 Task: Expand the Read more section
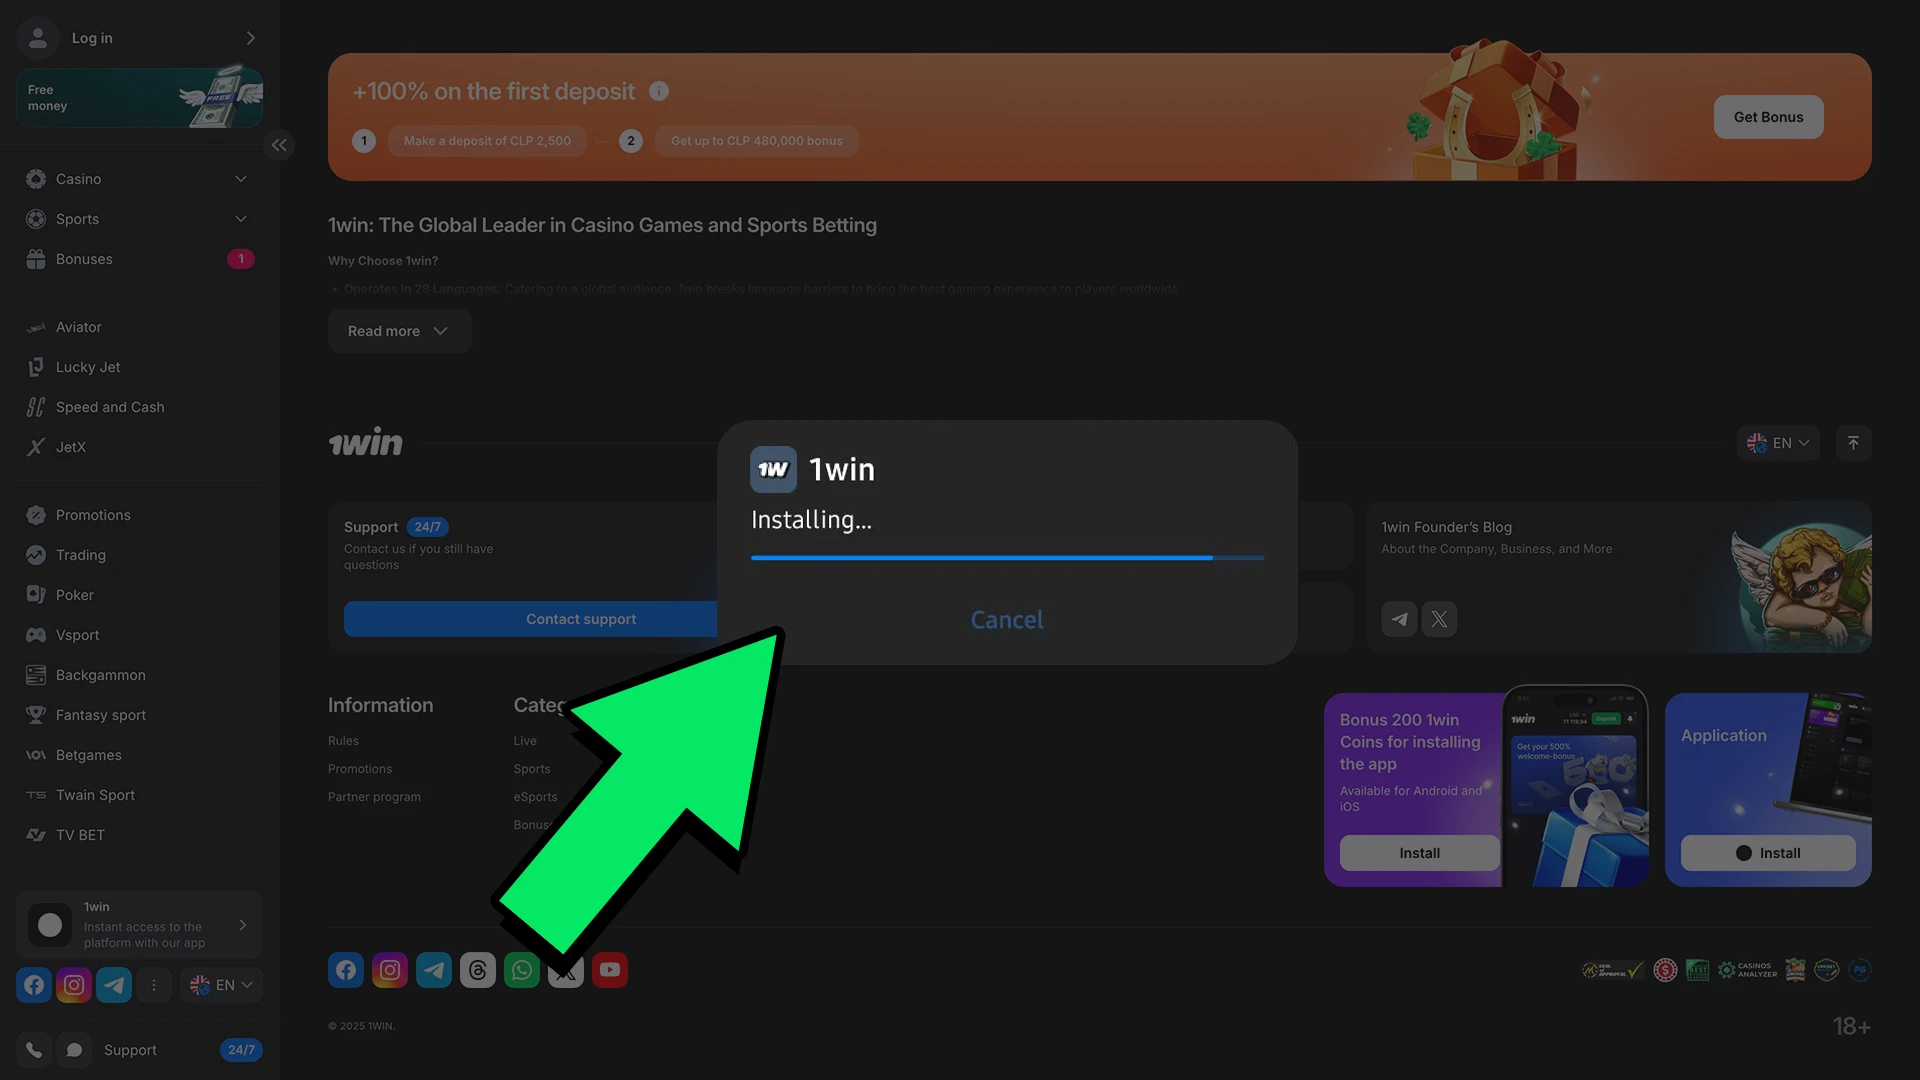click(x=399, y=331)
